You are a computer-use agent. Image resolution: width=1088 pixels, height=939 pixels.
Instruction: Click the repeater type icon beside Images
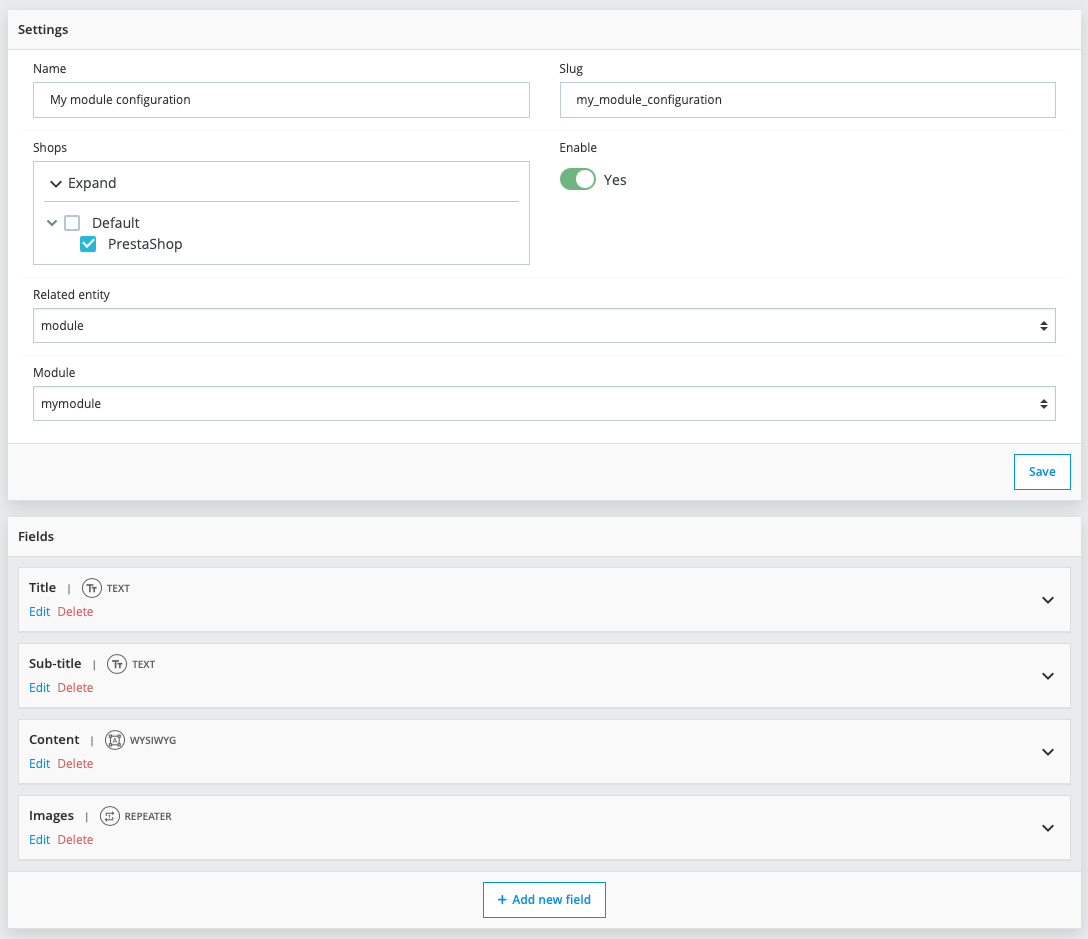click(x=110, y=816)
